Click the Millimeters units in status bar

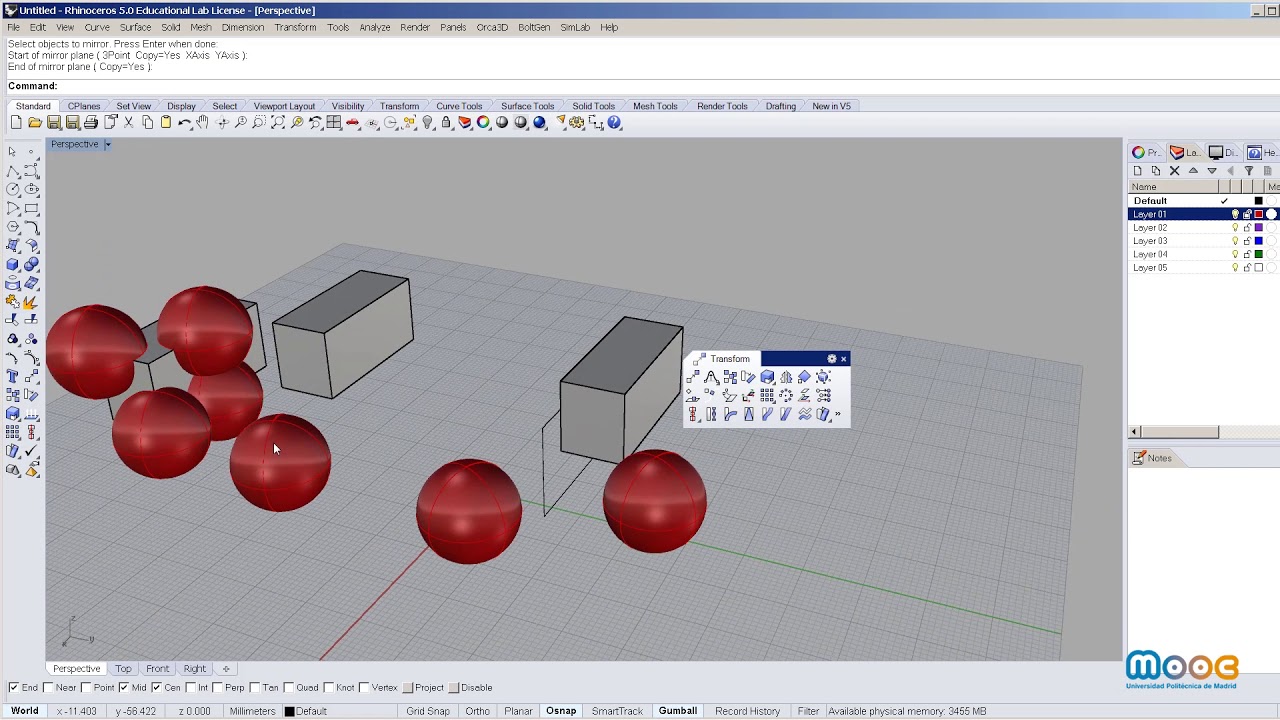(252, 711)
